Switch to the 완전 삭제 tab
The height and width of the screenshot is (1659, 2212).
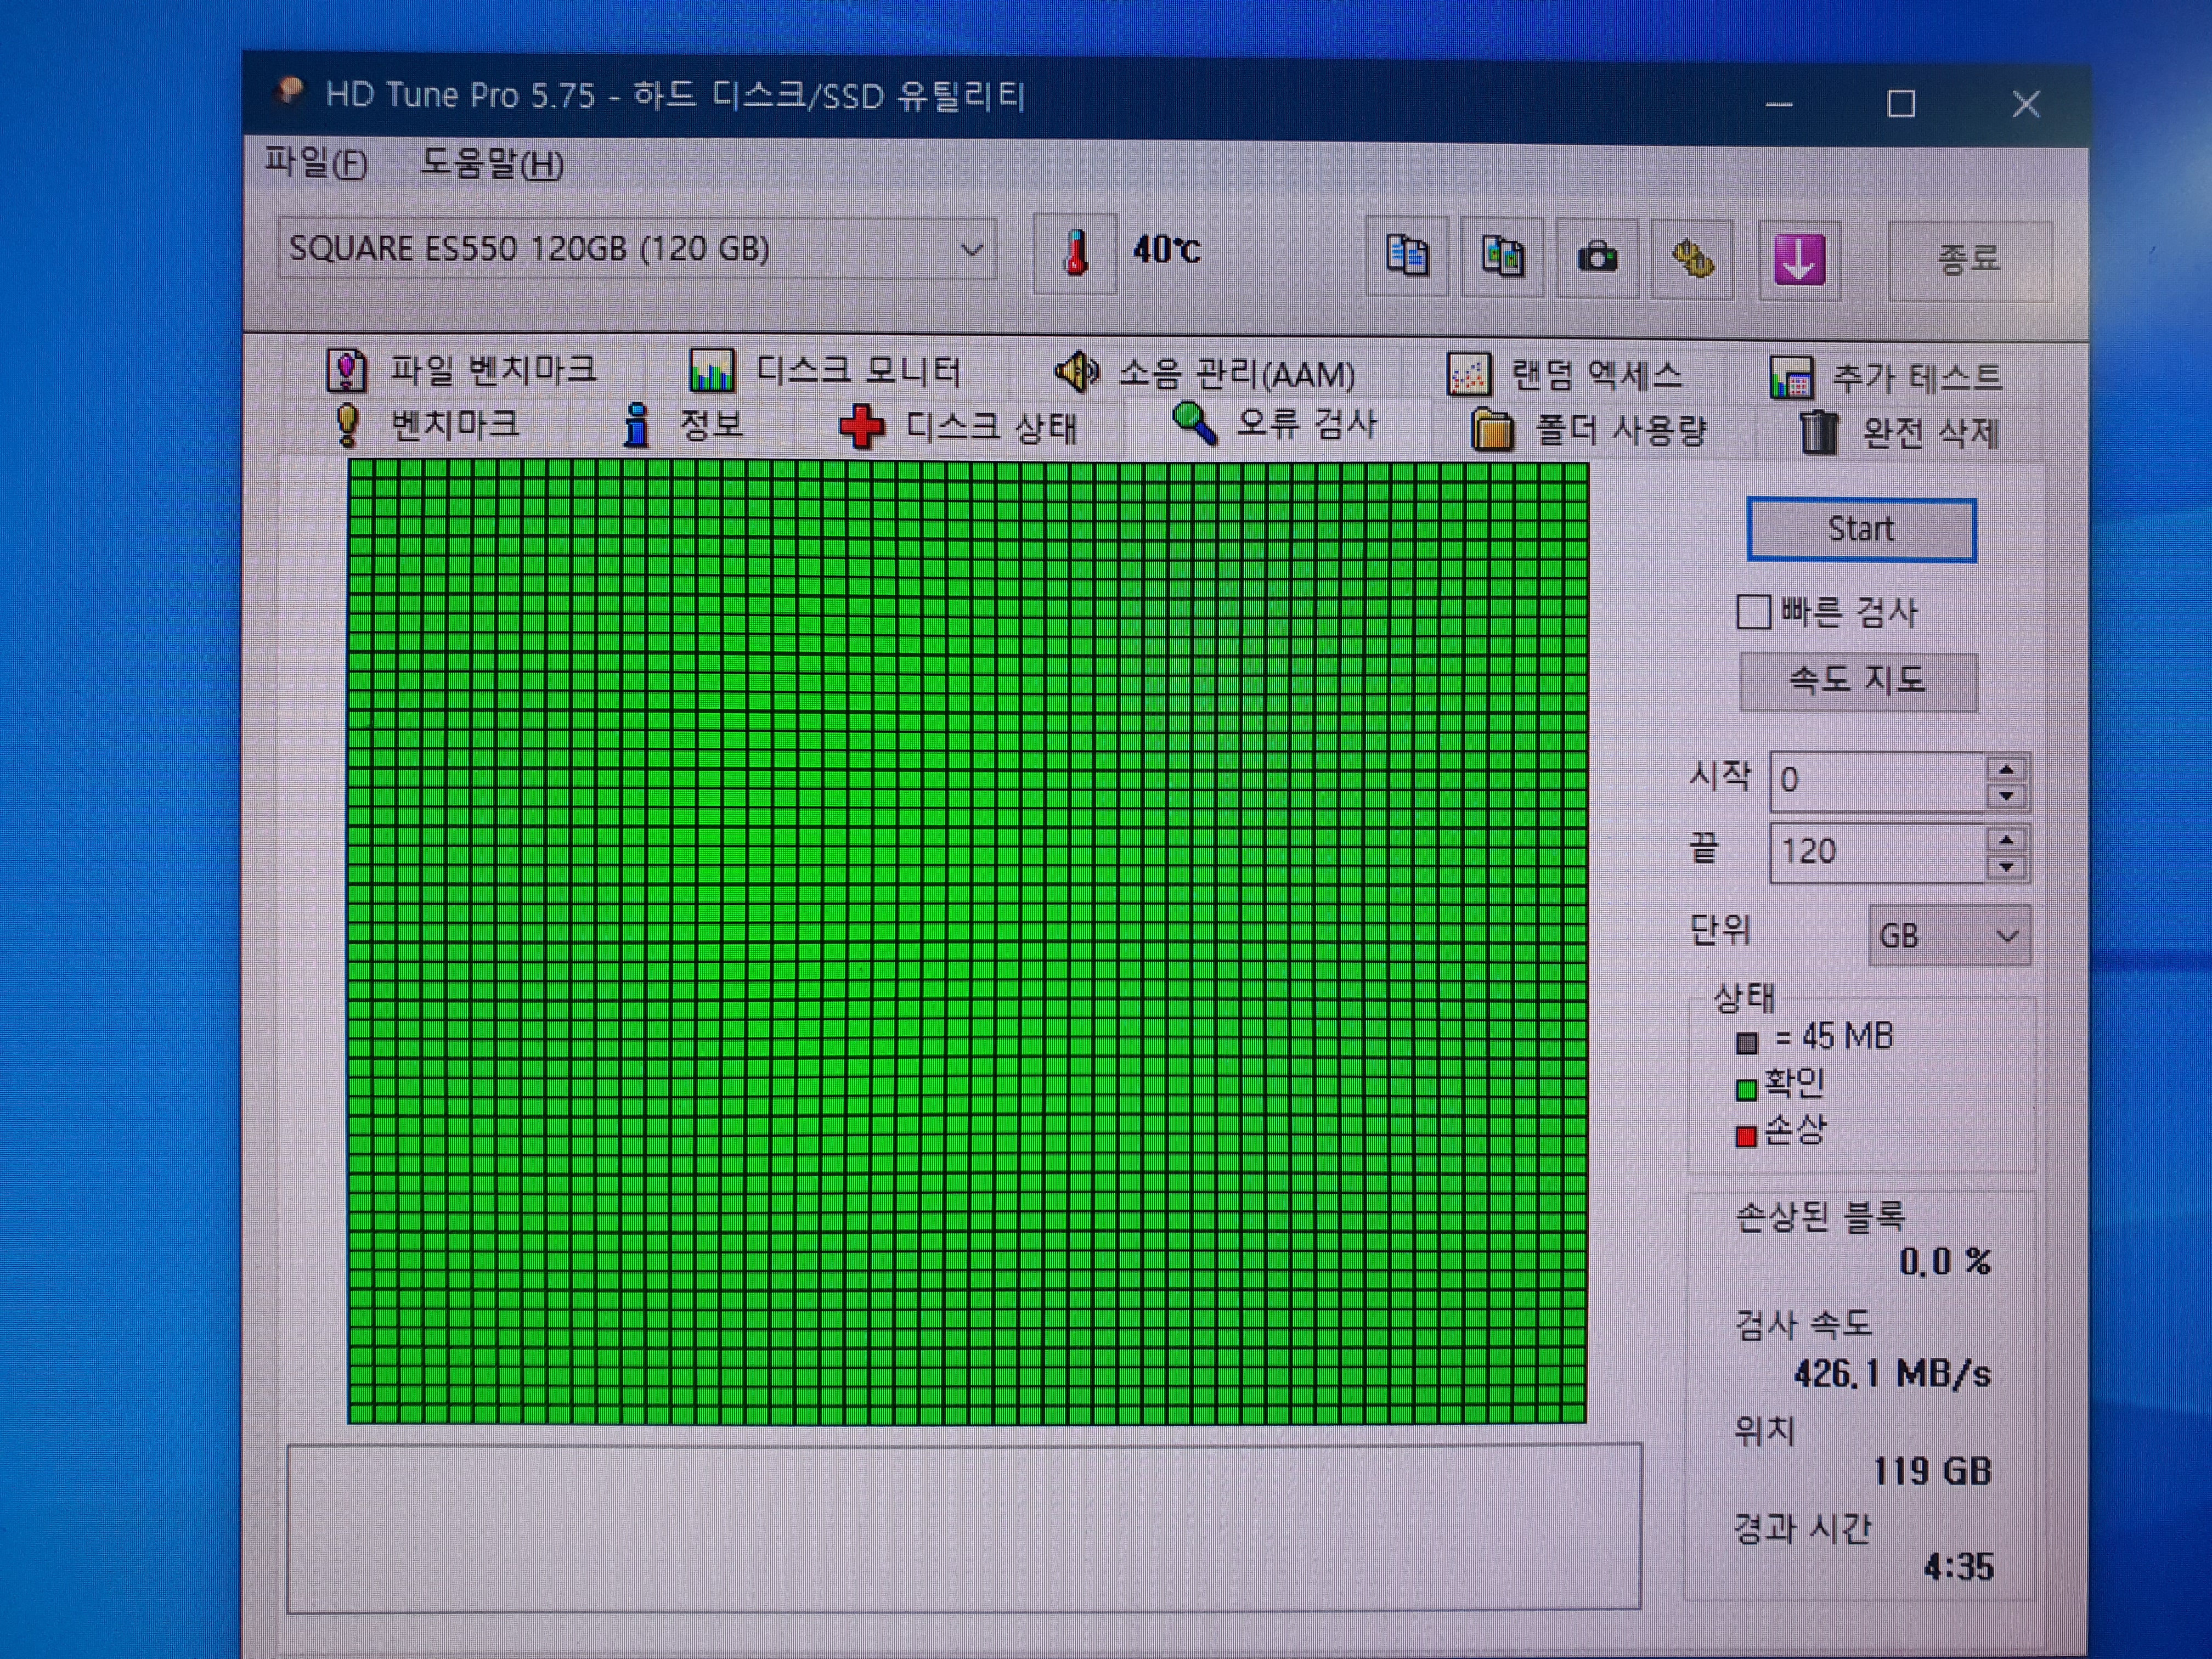click(x=1900, y=433)
